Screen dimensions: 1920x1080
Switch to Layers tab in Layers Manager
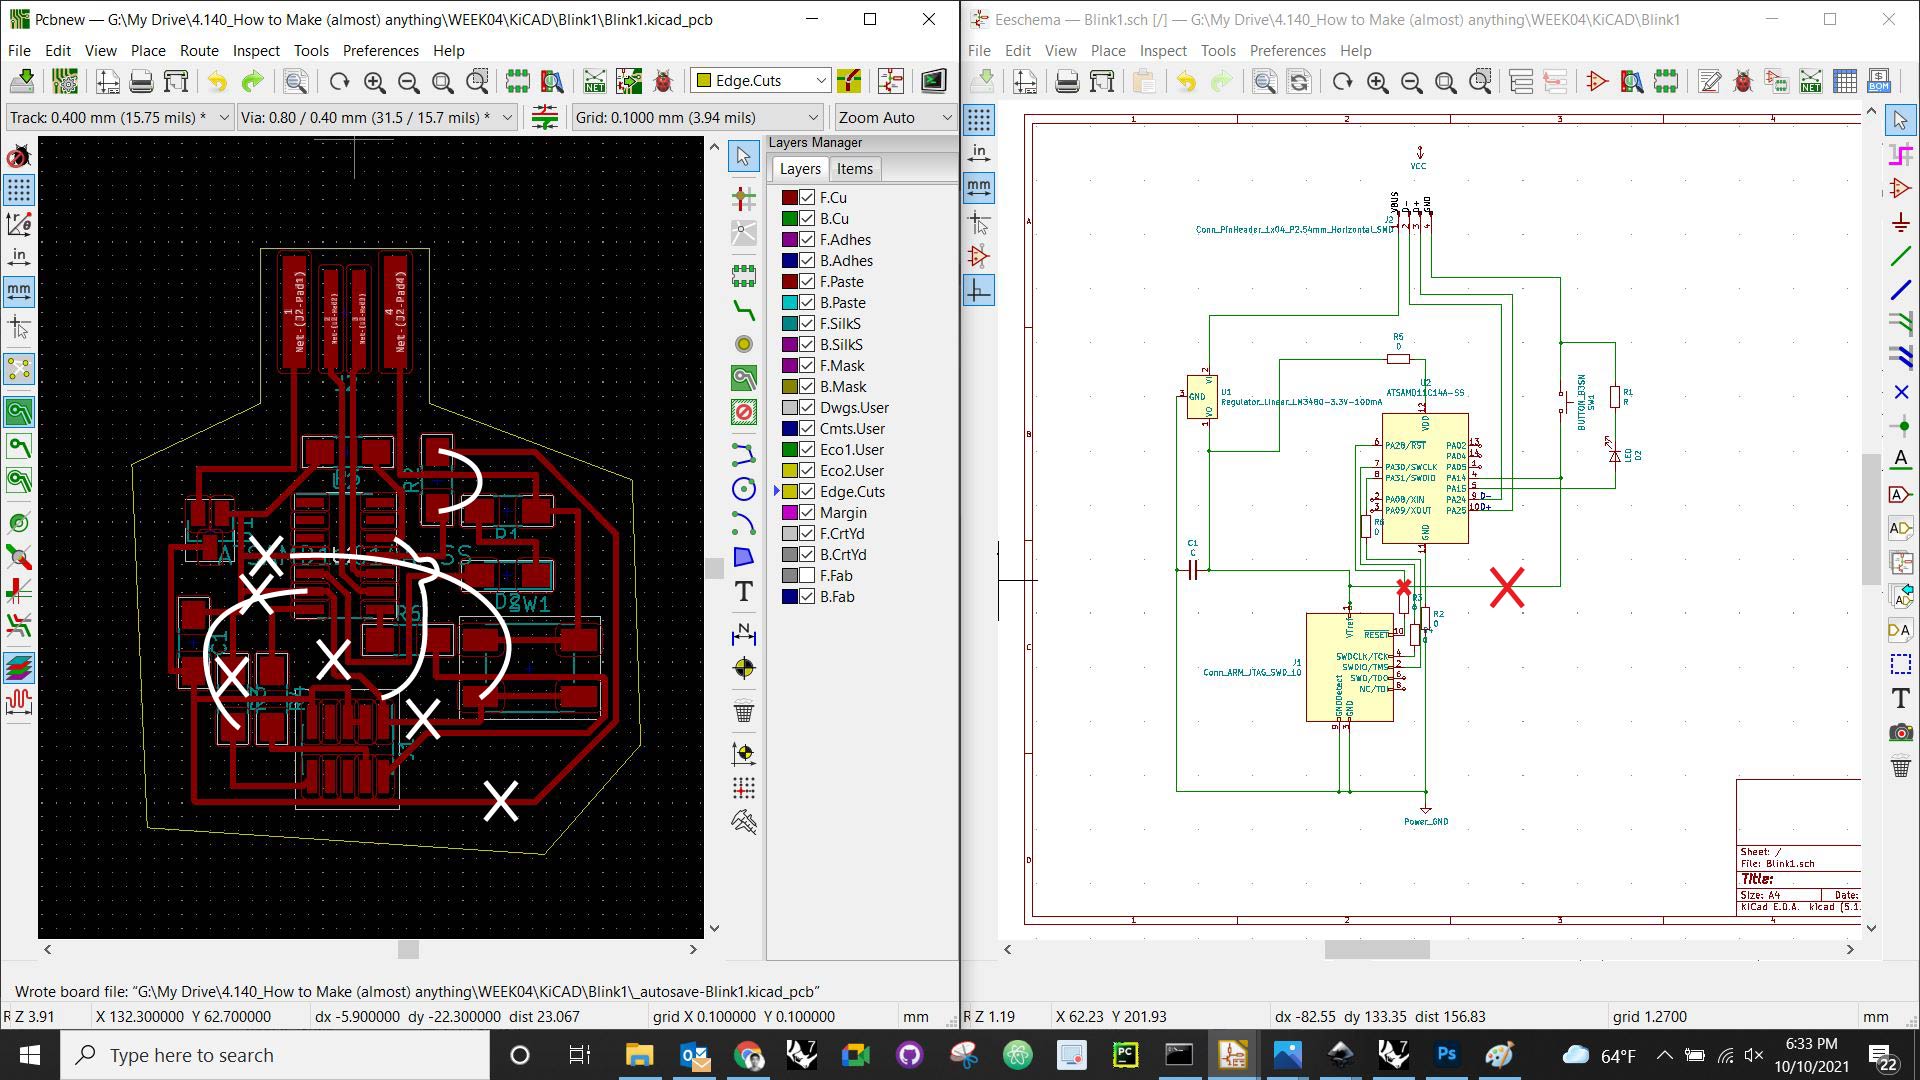coord(800,169)
